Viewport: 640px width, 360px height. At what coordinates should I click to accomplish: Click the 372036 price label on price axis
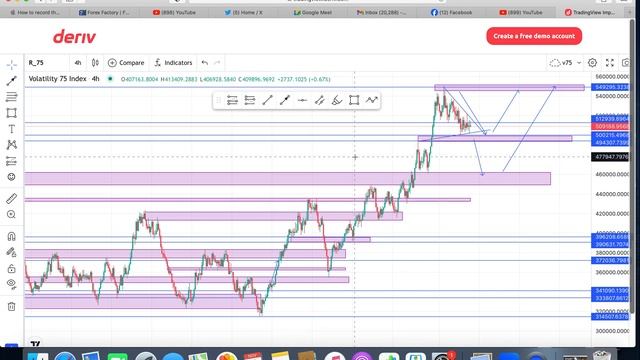(610, 260)
